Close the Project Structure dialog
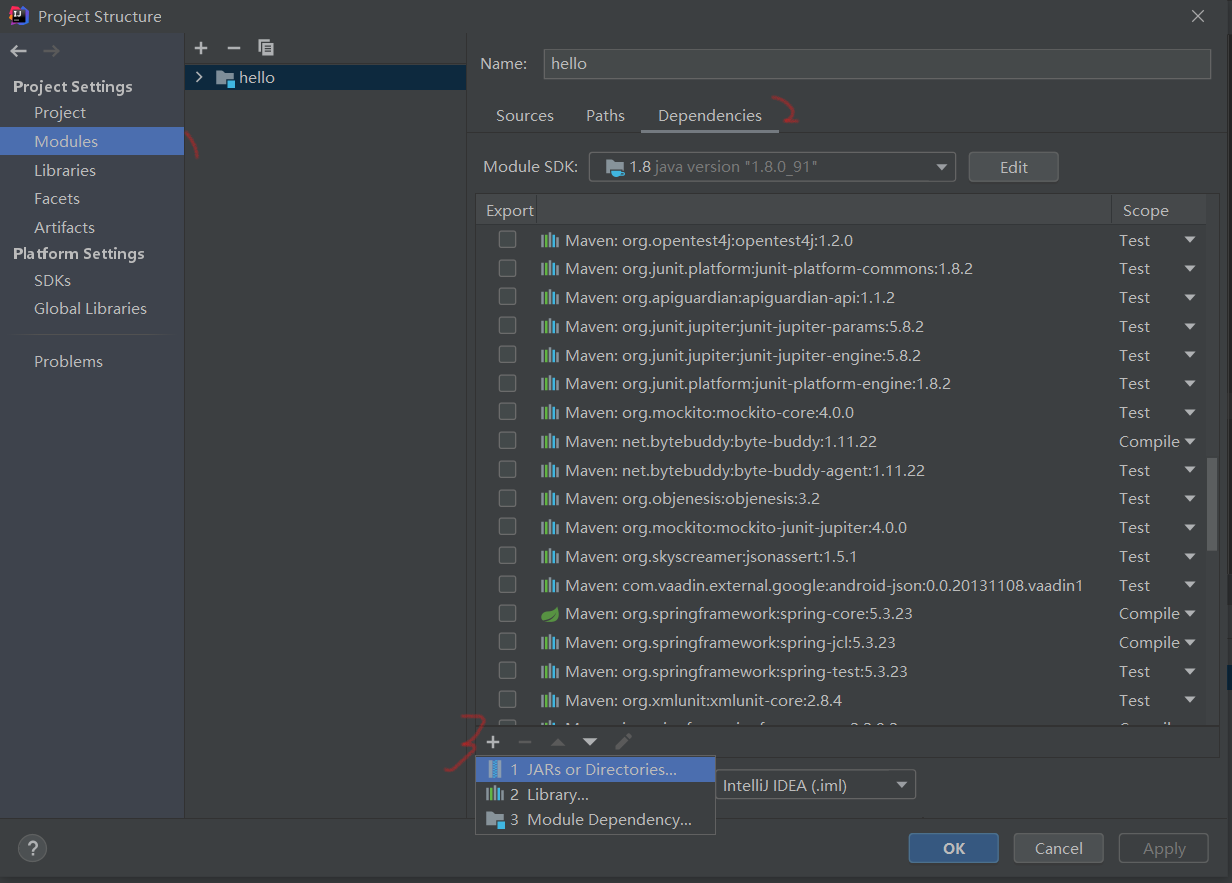The image size is (1232, 883). [x=1198, y=16]
